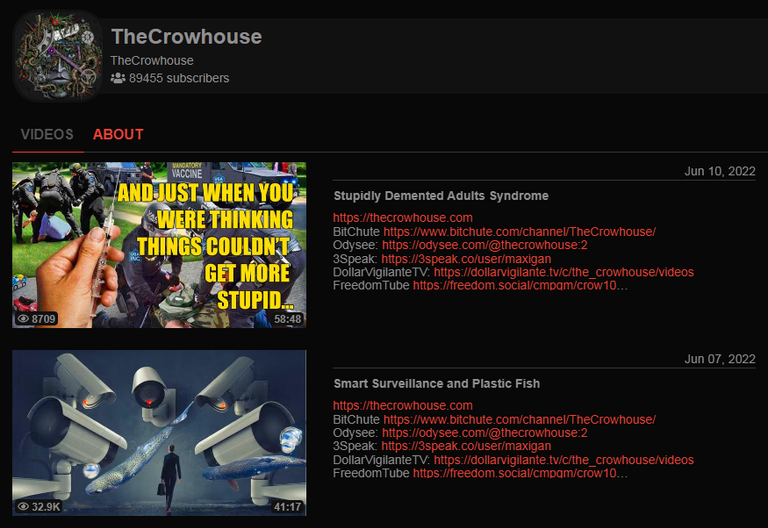Open Odysee link in first video description
The image size is (768, 528).
(484, 245)
